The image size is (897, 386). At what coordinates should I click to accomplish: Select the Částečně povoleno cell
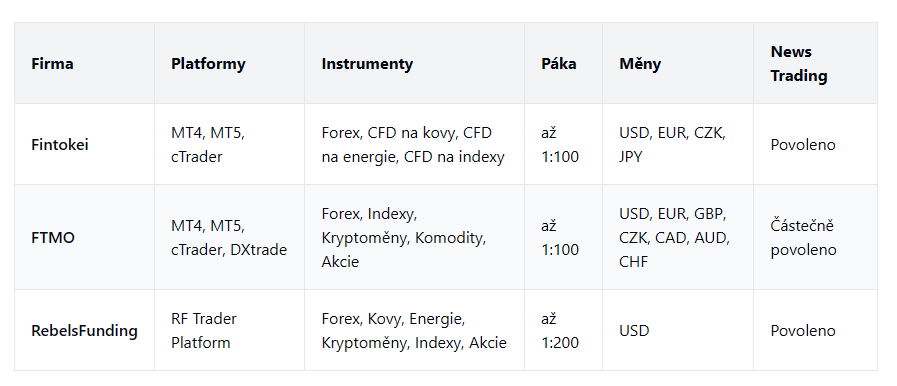815,237
